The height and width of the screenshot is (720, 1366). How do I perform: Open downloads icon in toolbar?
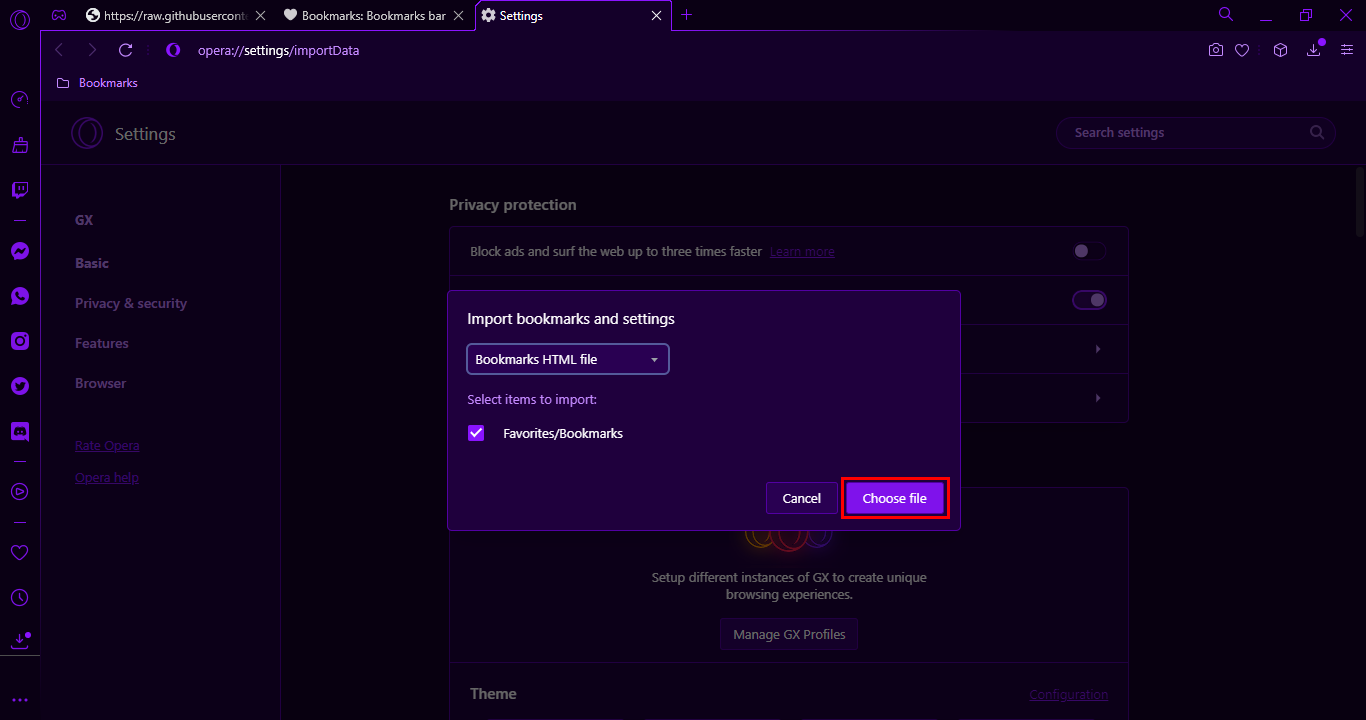click(x=1314, y=50)
